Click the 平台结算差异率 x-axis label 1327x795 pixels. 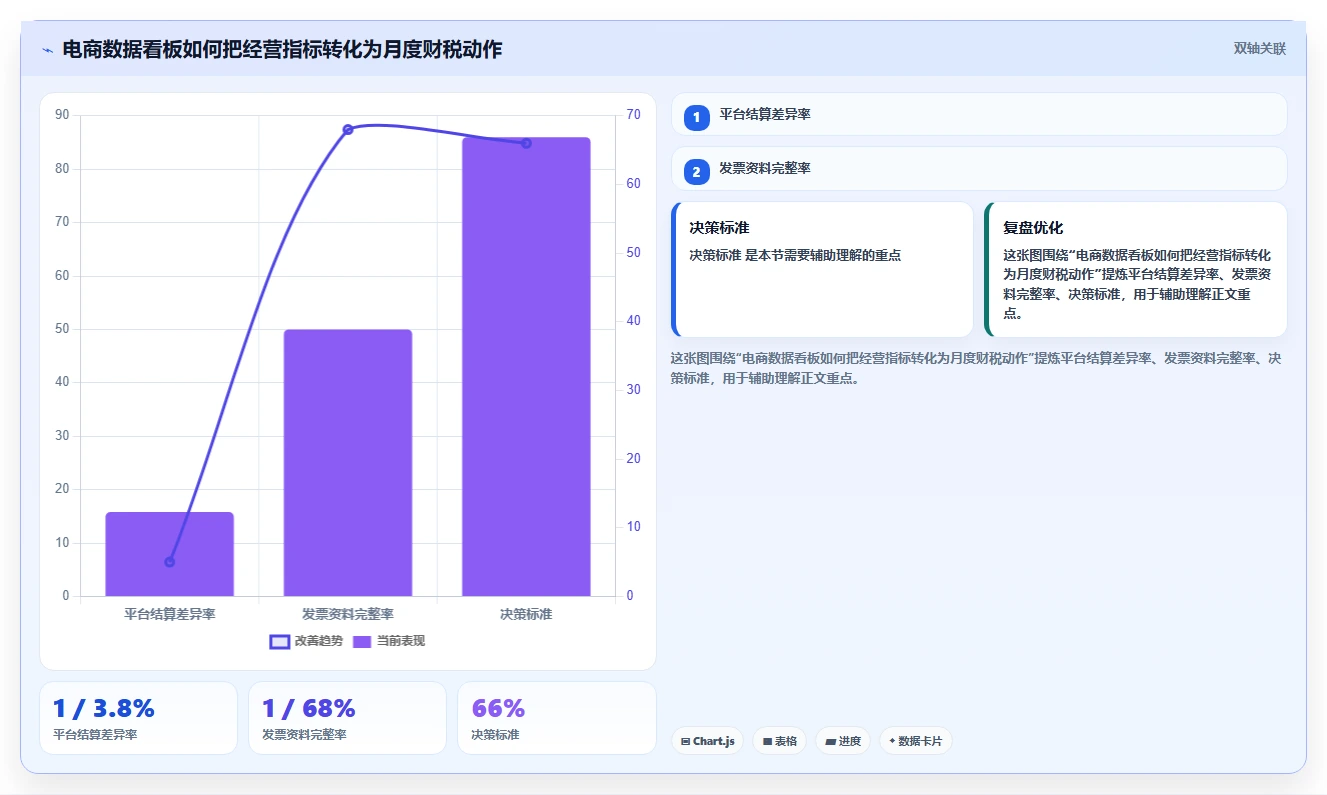pyautogui.click(x=169, y=614)
